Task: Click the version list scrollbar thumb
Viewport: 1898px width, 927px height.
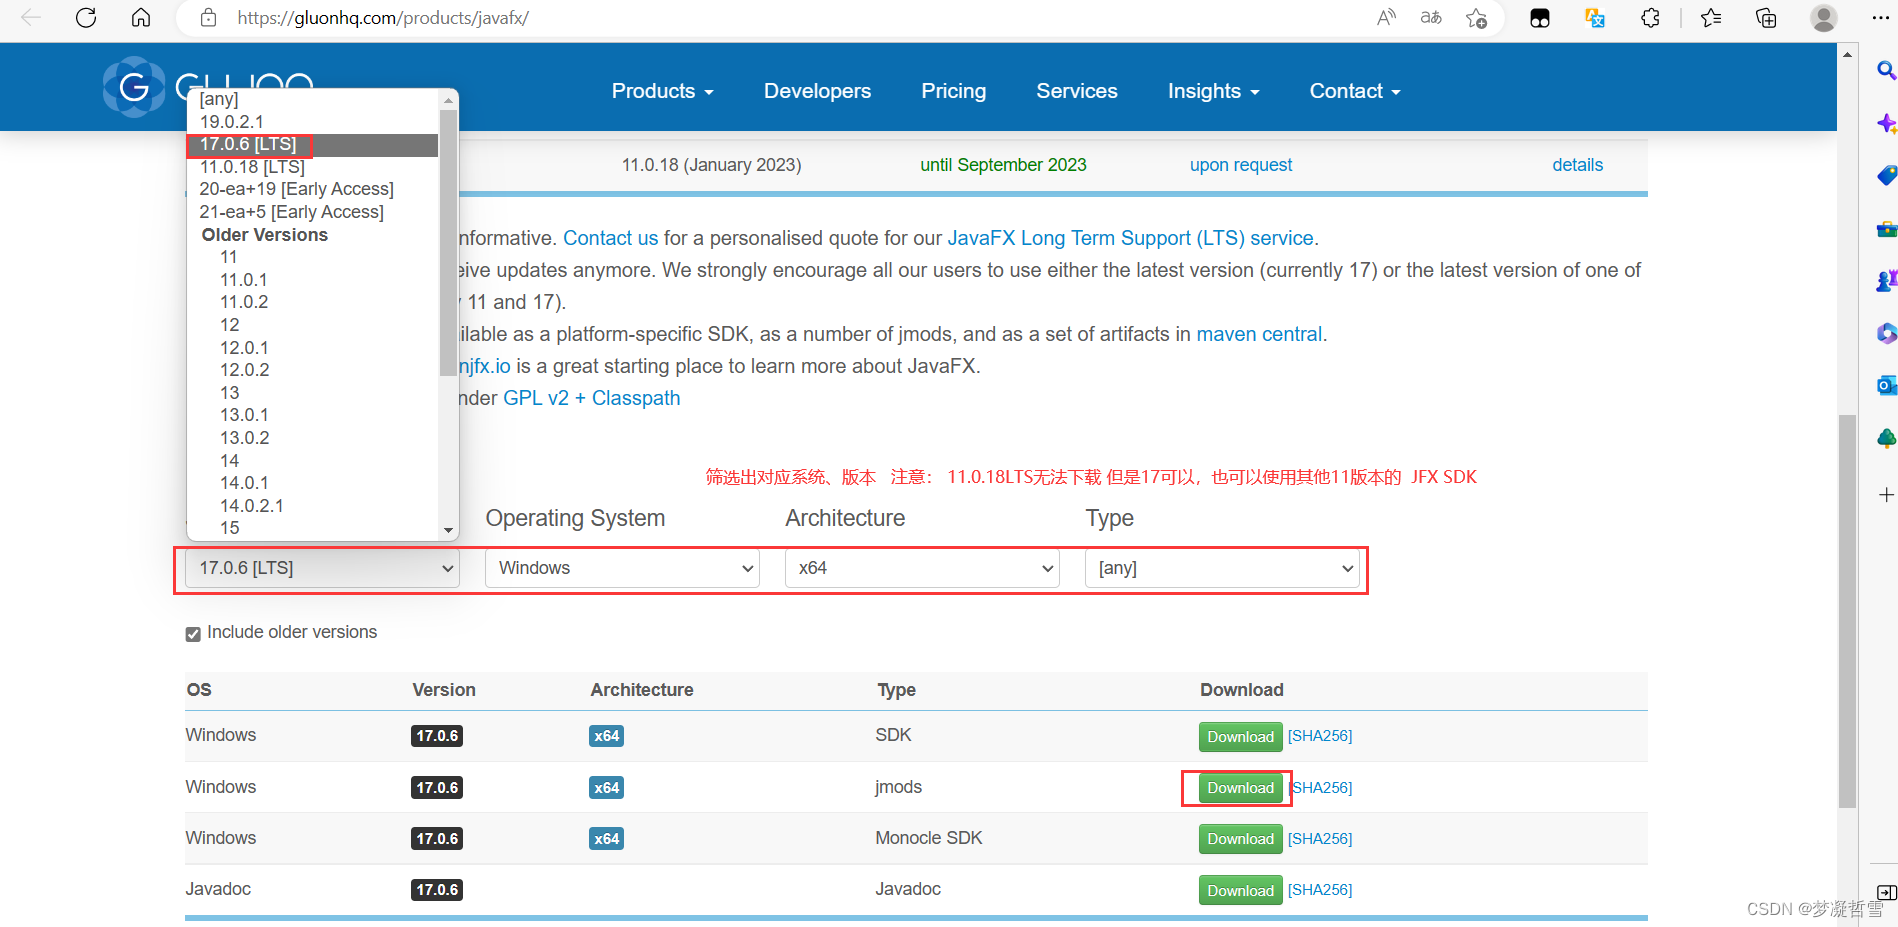Action: (x=448, y=243)
